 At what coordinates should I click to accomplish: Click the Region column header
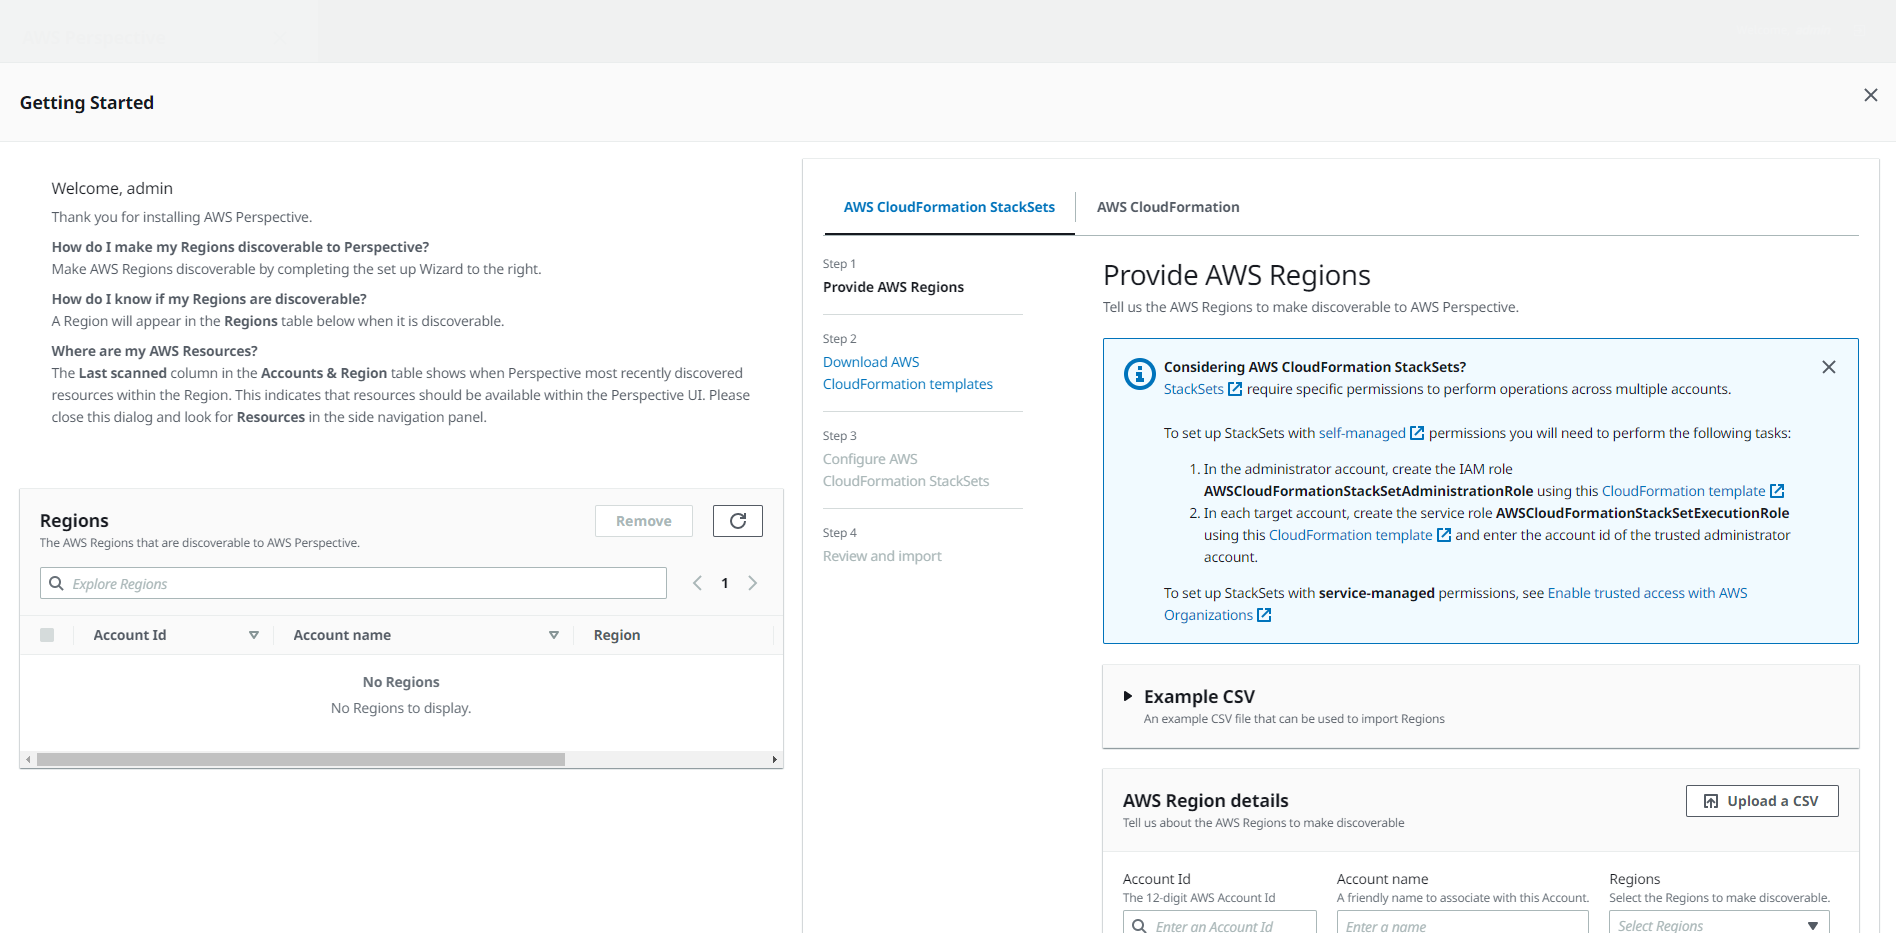(x=617, y=635)
